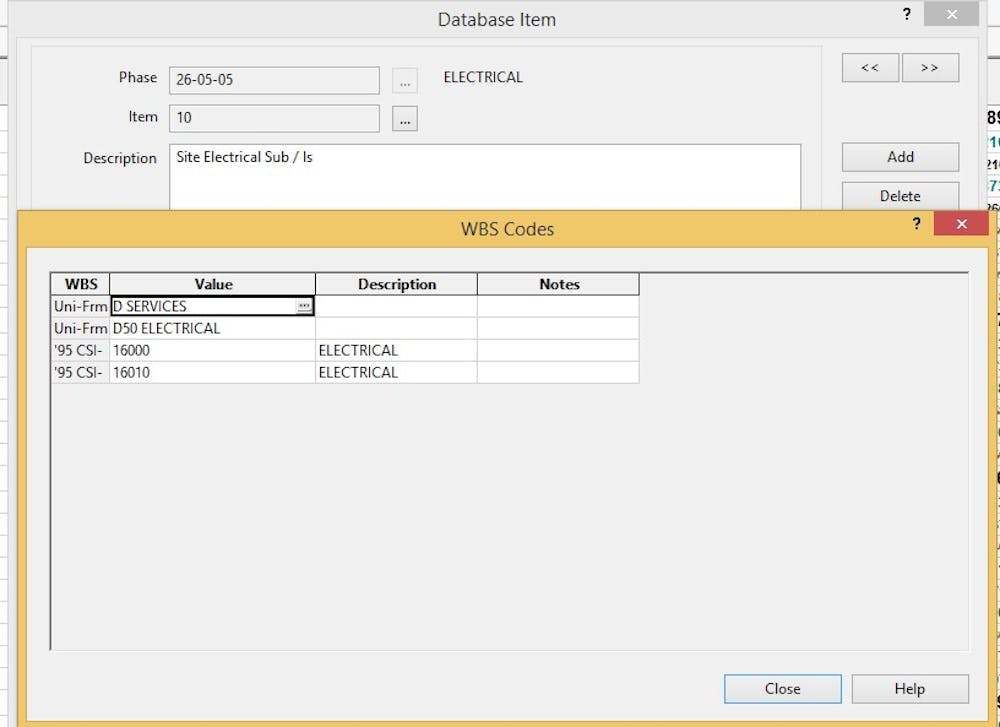Click into the Description text box
This screenshot has width=1000, height=727.
[485, 177]
